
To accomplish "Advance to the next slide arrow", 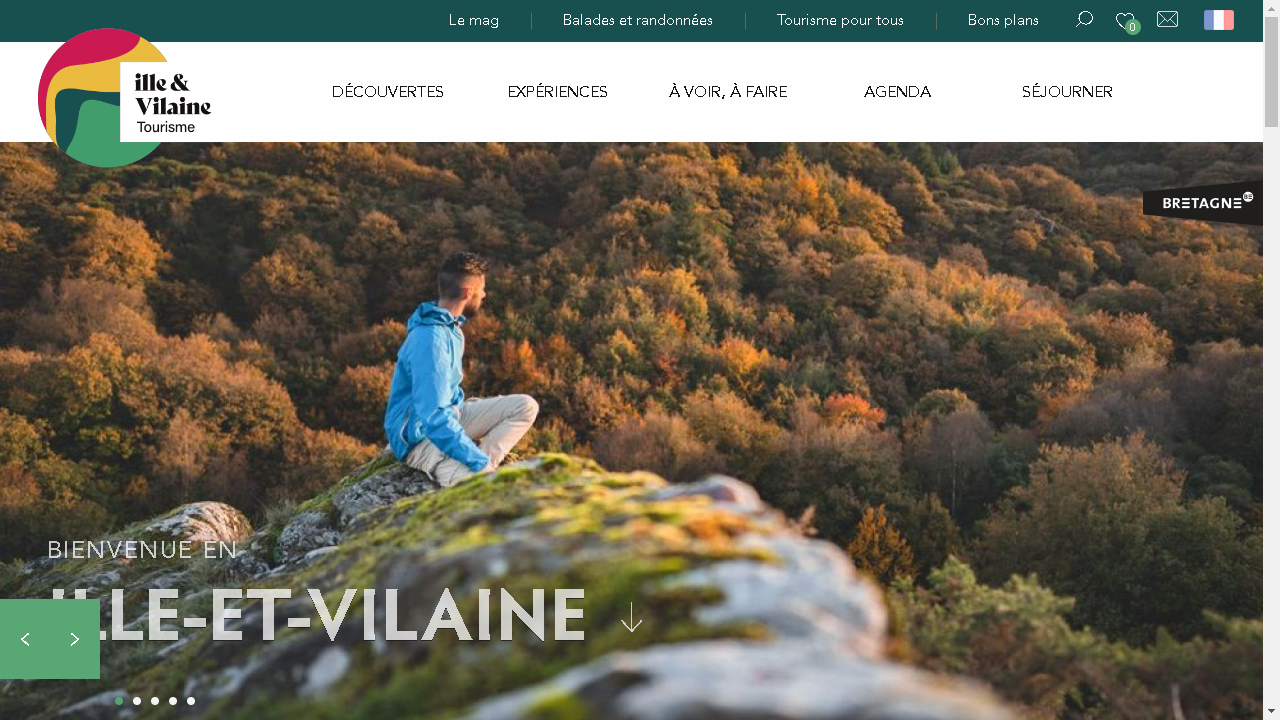I will point(75,639).
